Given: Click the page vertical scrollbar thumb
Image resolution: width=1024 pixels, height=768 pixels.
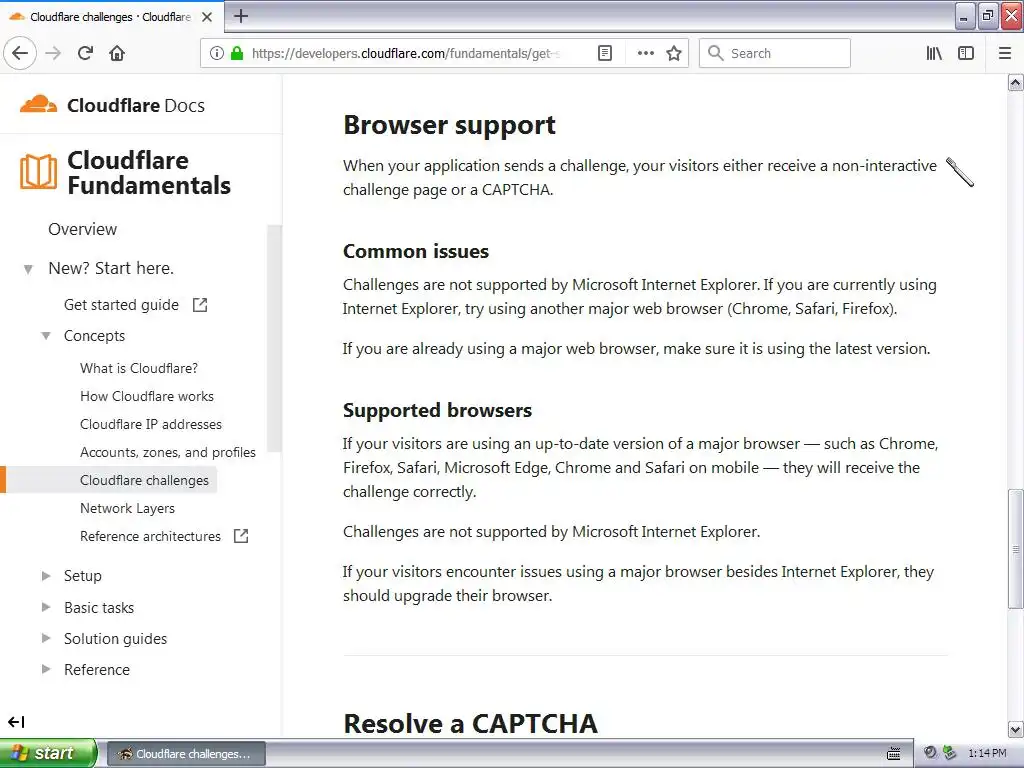Looking at the screenshot, I should click(1016, 549).
